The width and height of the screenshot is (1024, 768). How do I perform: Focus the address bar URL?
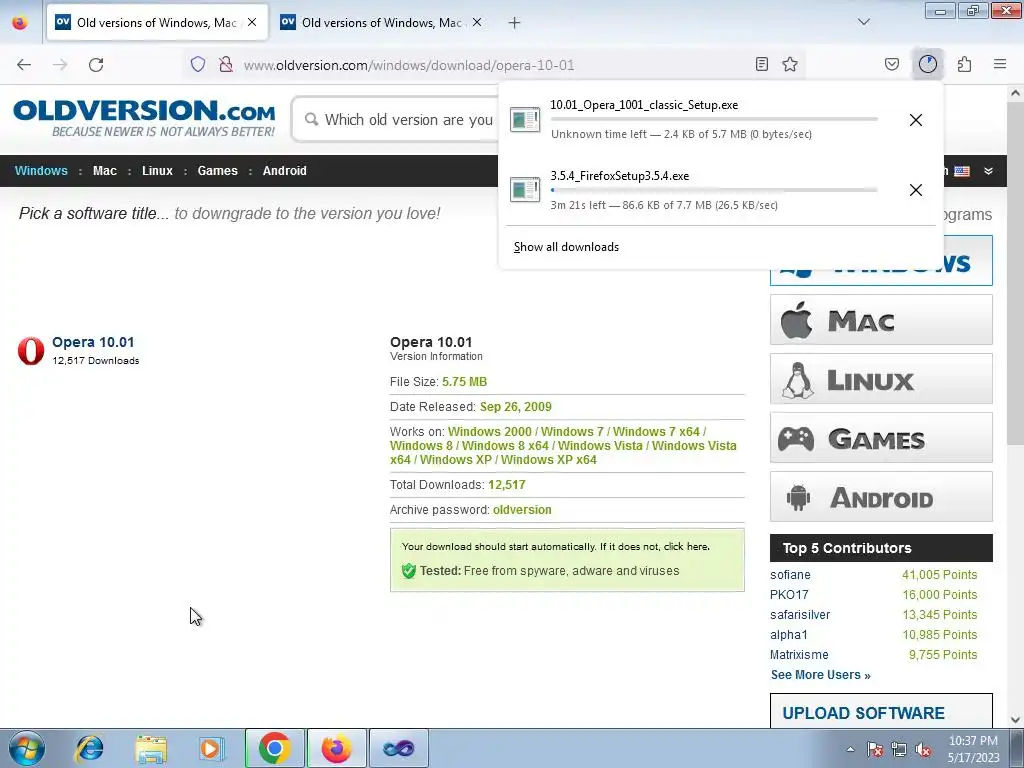click(409, 65)
